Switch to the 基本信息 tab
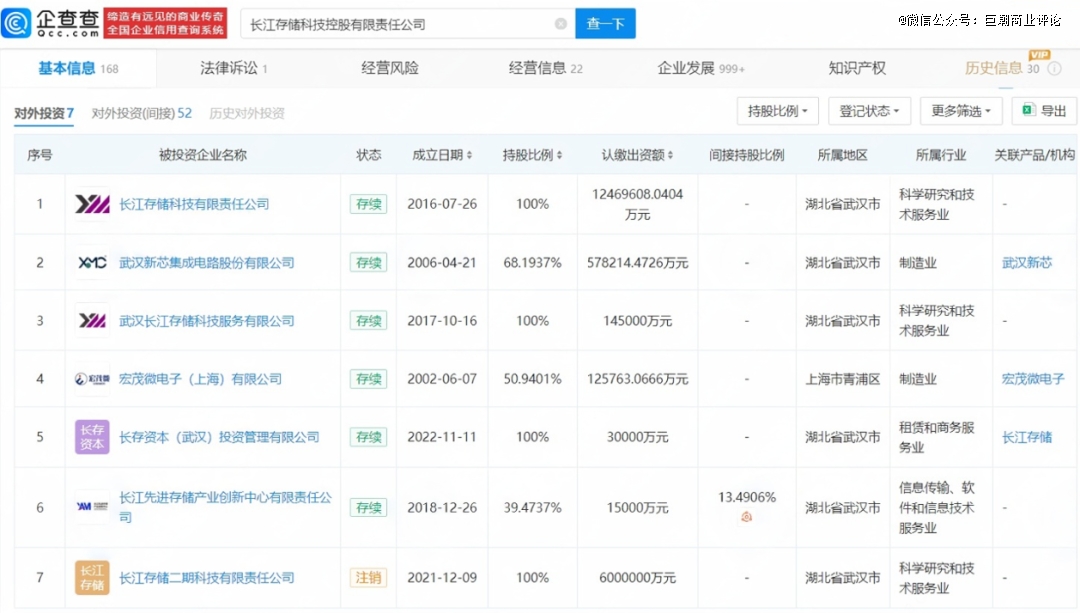This screenshot has height=613, width=1080. (77, 68)
